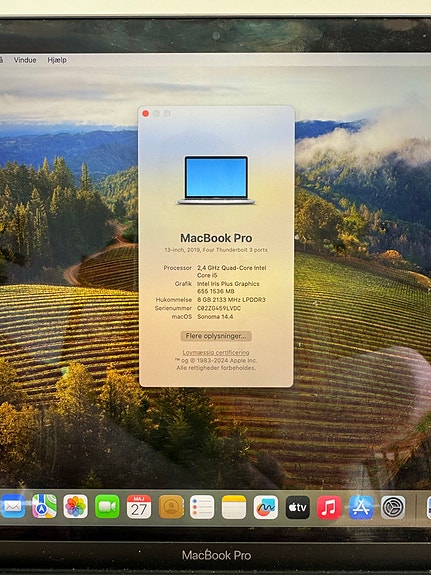Launch Reminders from the Dock
431x575 pixels.
coord(202,506)
